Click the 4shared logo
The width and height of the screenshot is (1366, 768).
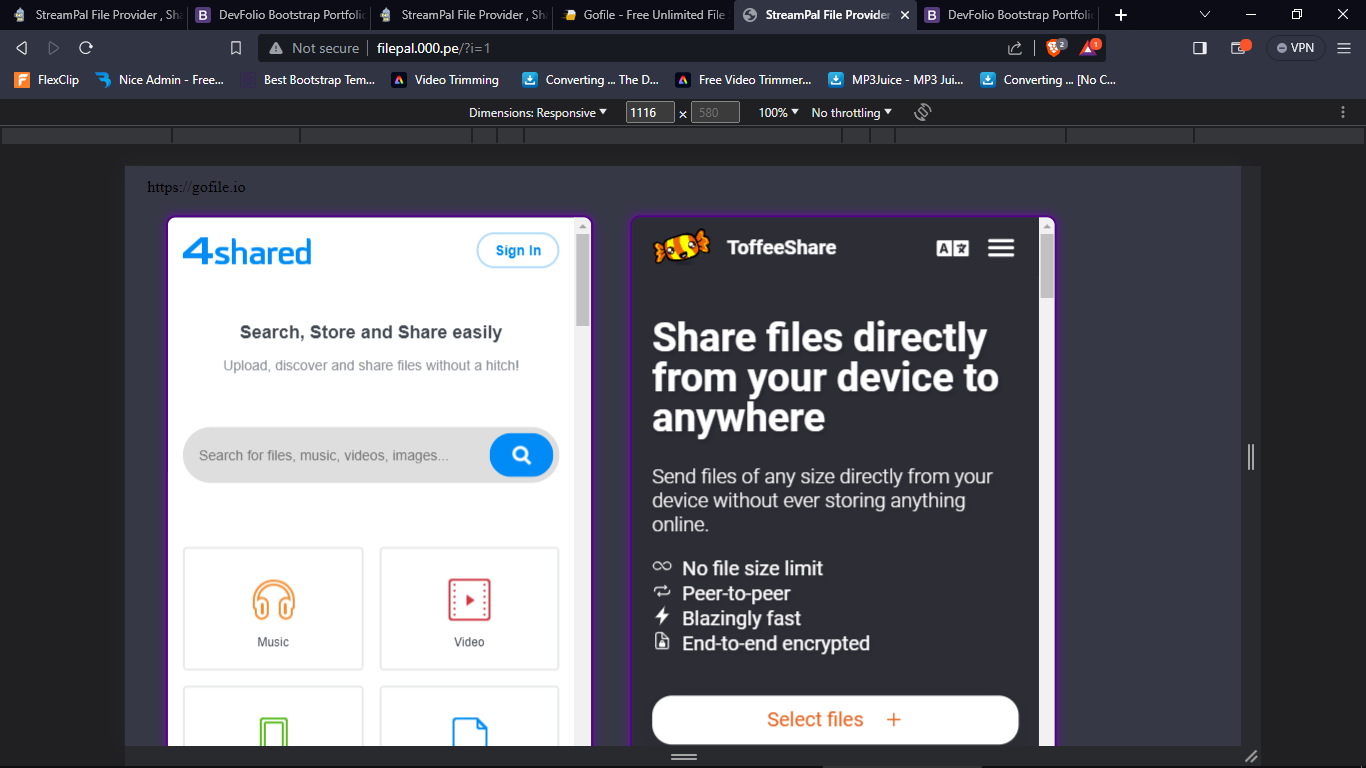(247, 251)
